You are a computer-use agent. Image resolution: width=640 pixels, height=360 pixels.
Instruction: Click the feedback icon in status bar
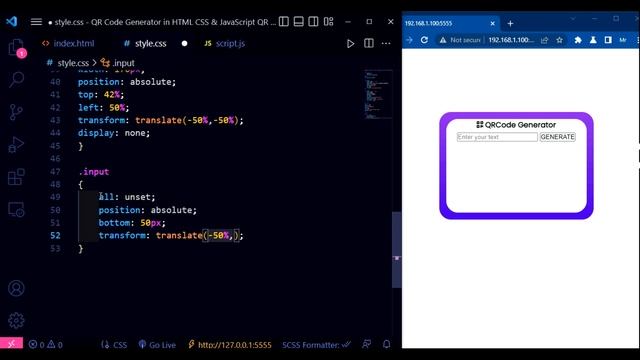click(367, 344)
